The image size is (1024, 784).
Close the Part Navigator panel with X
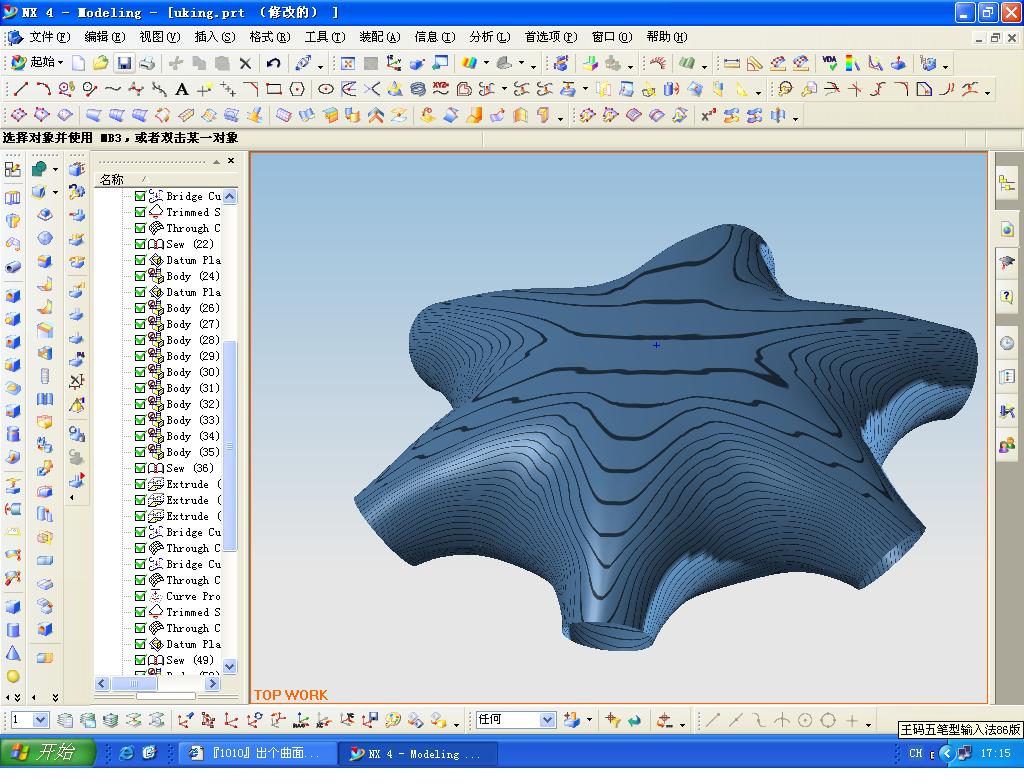click(x=231, y=161)
